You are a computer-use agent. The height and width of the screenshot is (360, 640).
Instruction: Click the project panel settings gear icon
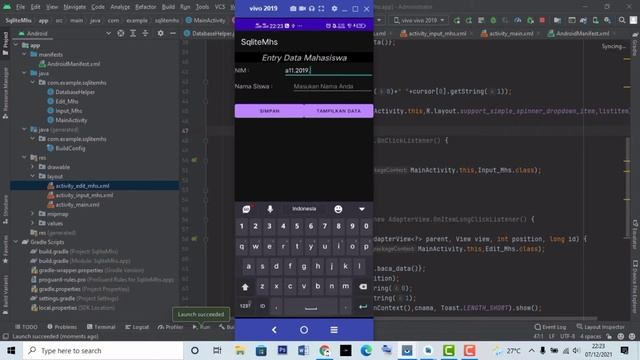(x=160, y=33)
